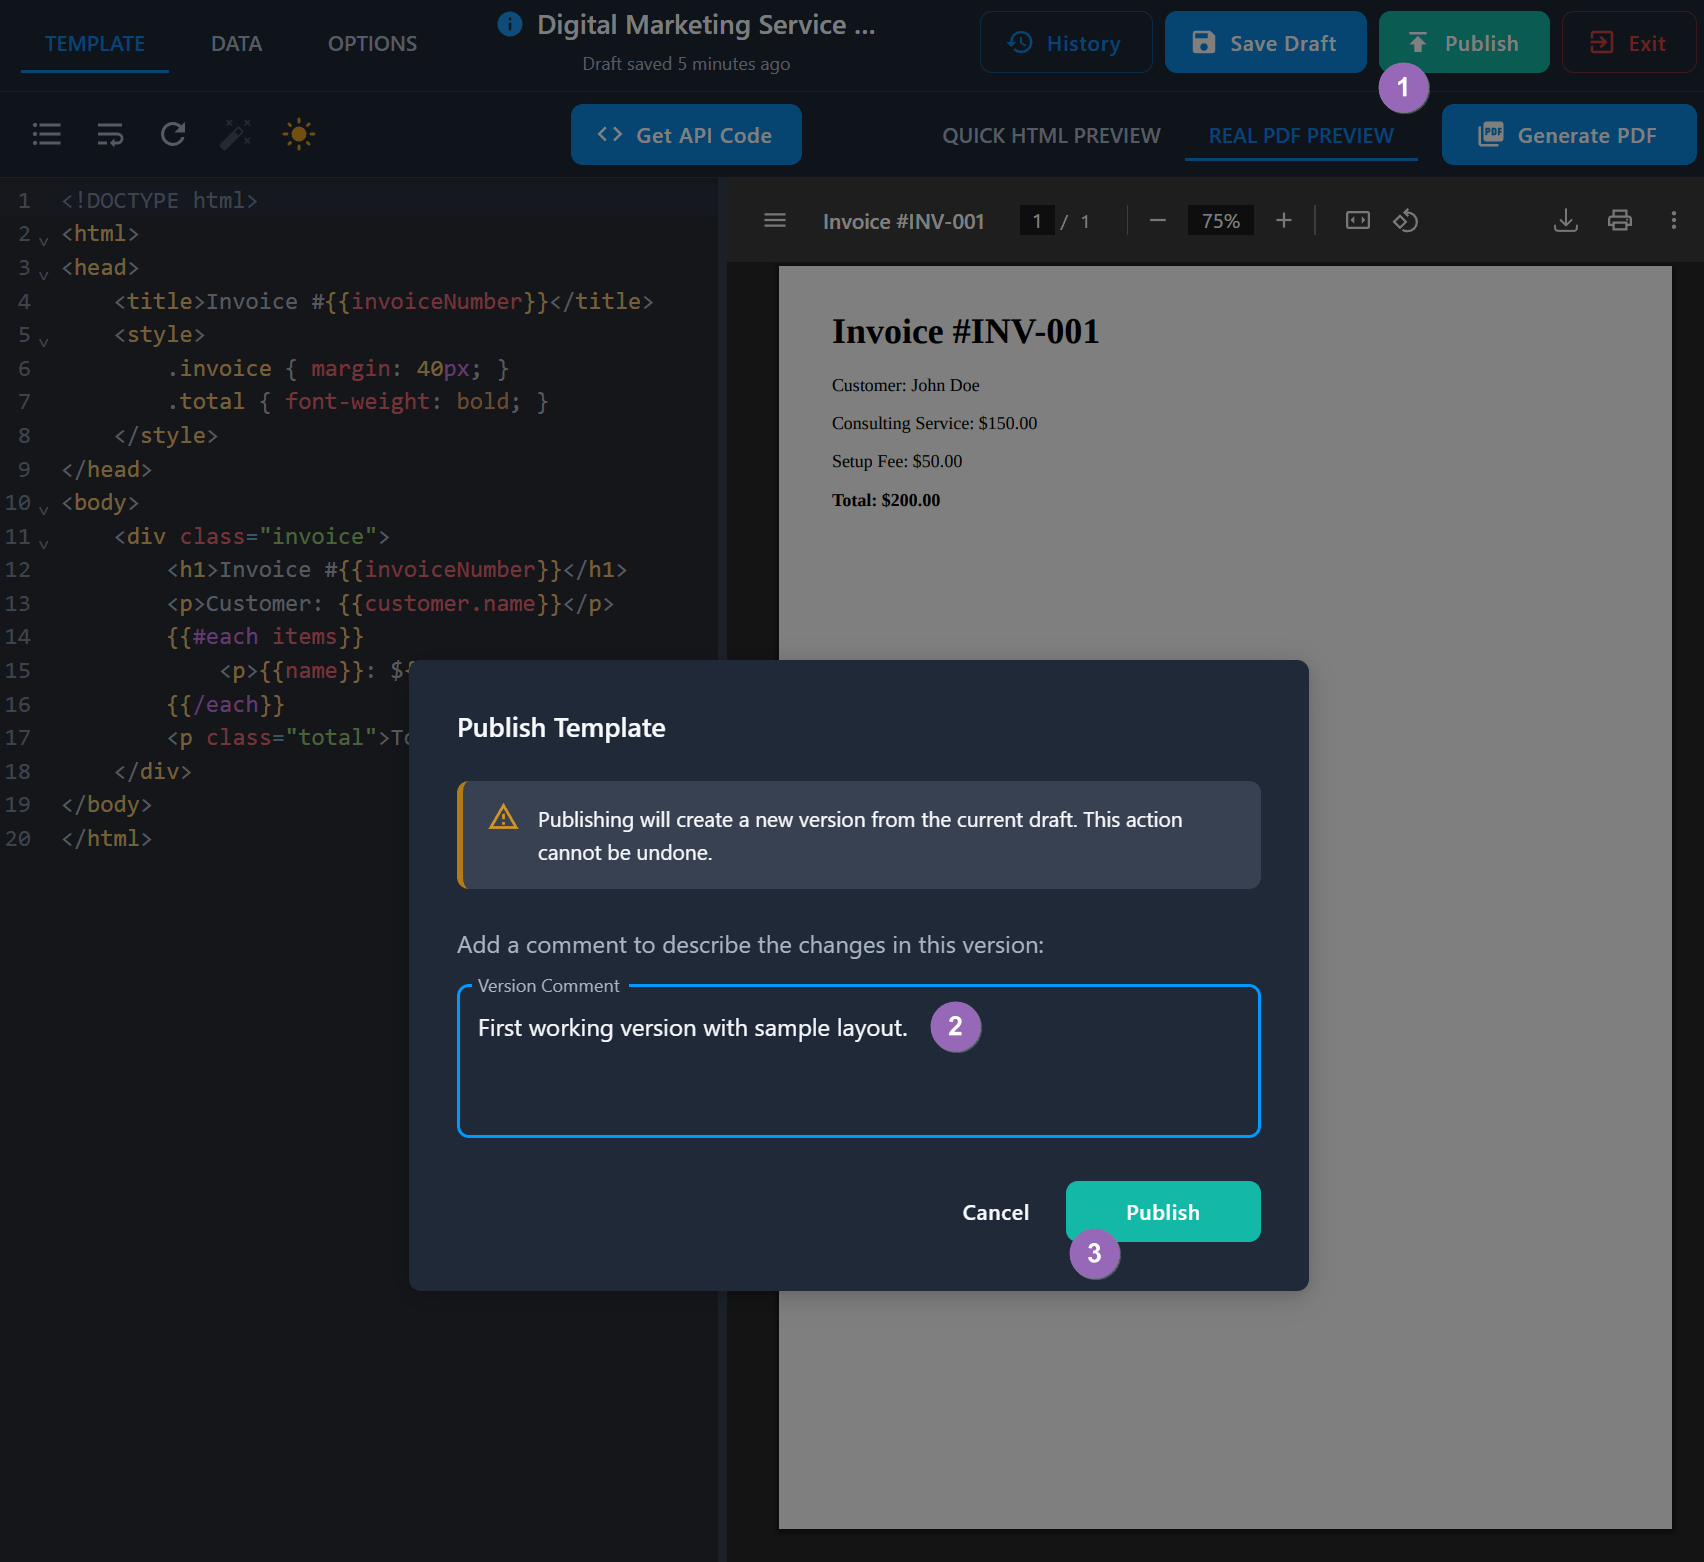Open the PDF viewer overflow menu
This screenshot has height=1562, width=1704.
pos(1673,220)
